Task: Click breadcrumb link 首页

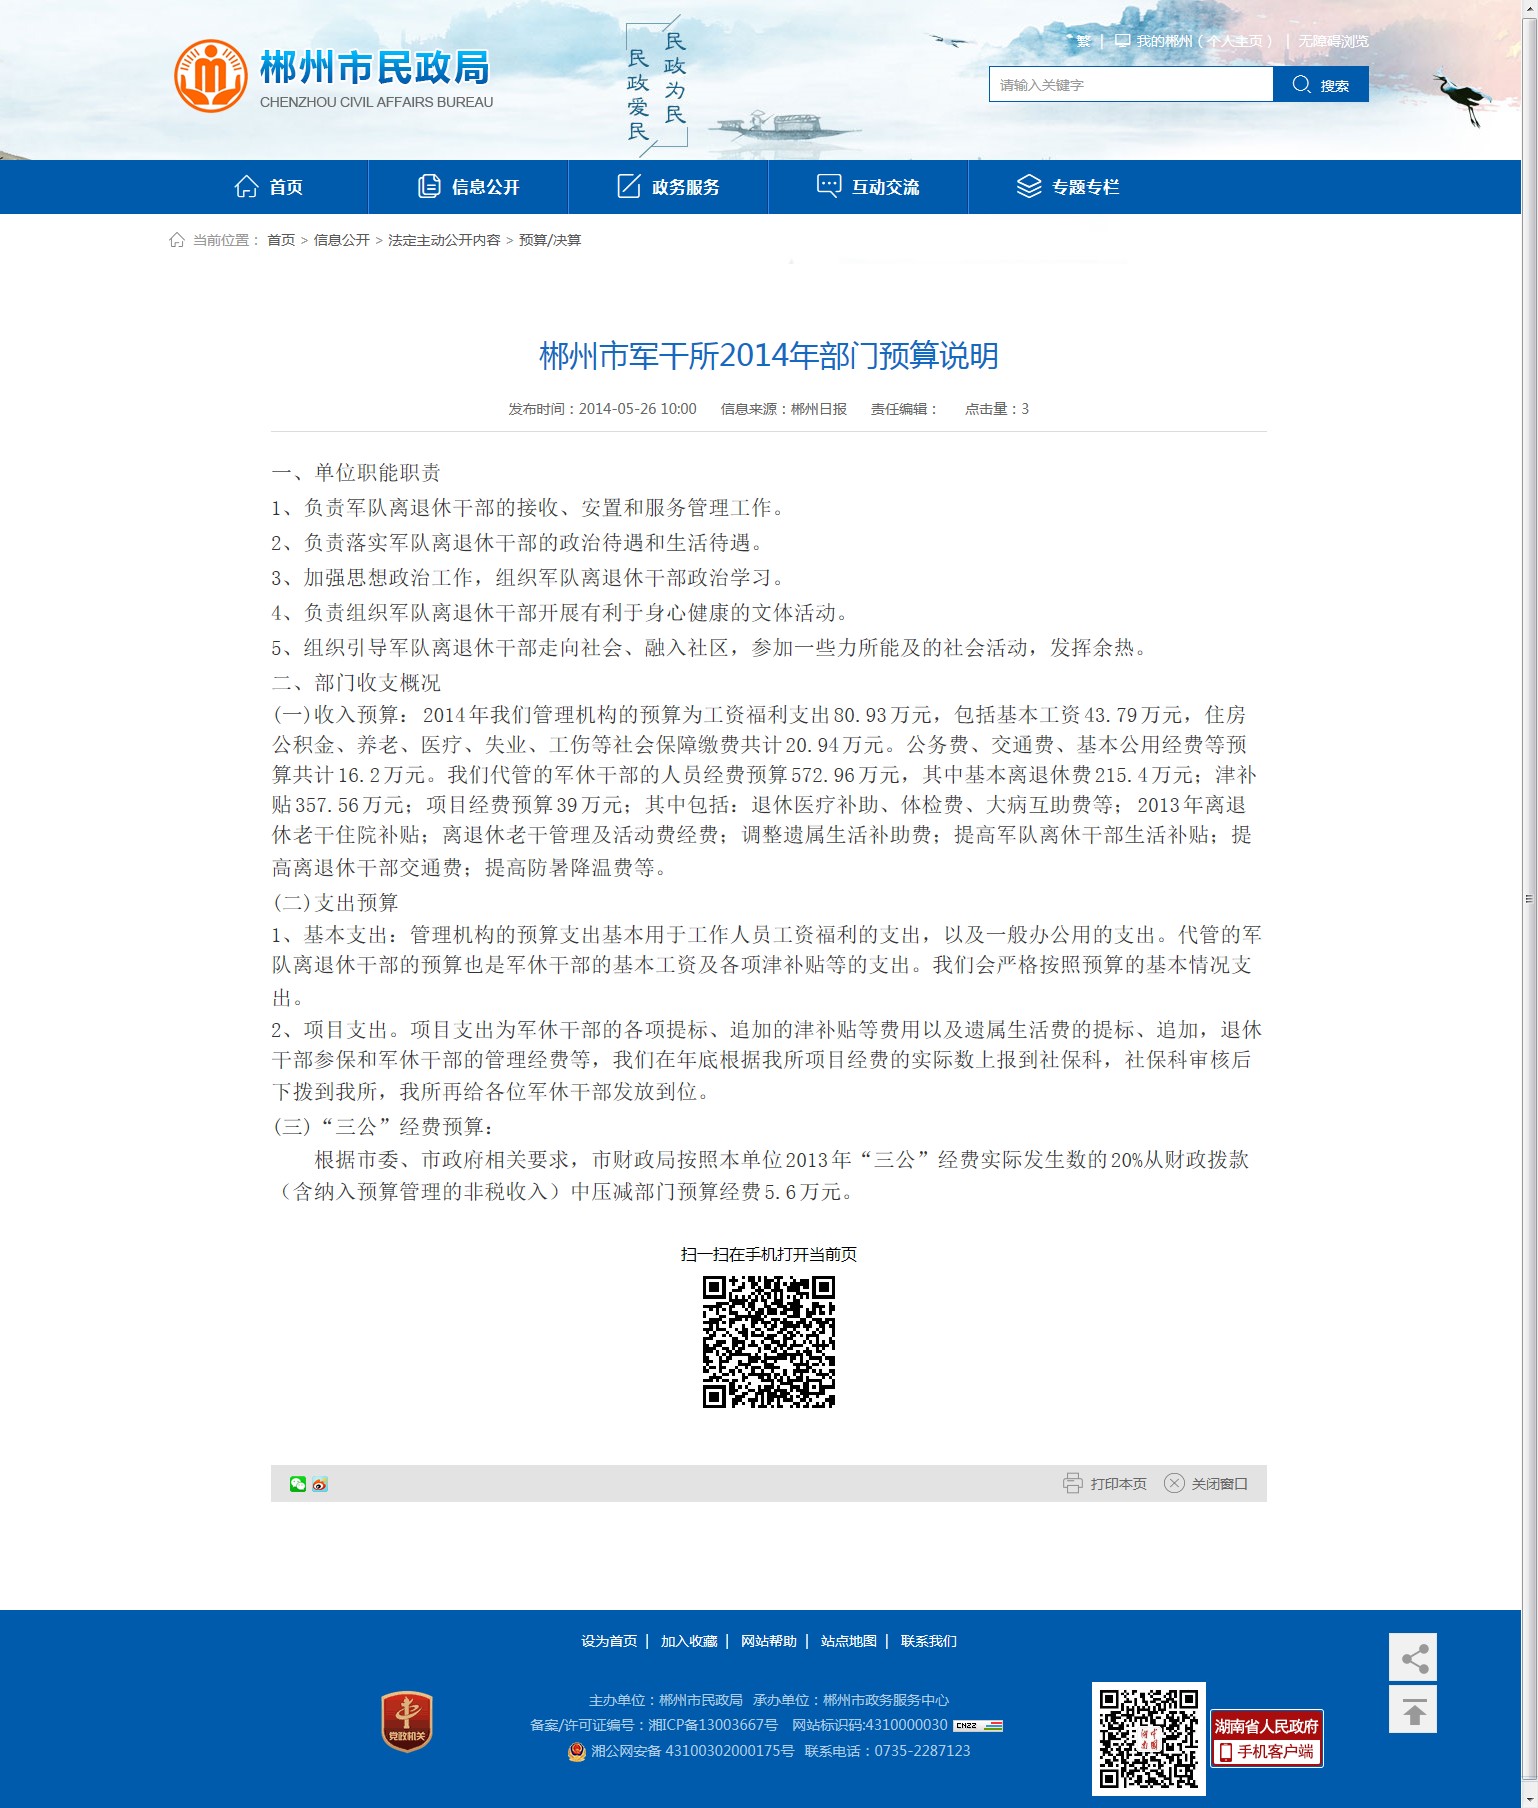Action: click(281, 240)
